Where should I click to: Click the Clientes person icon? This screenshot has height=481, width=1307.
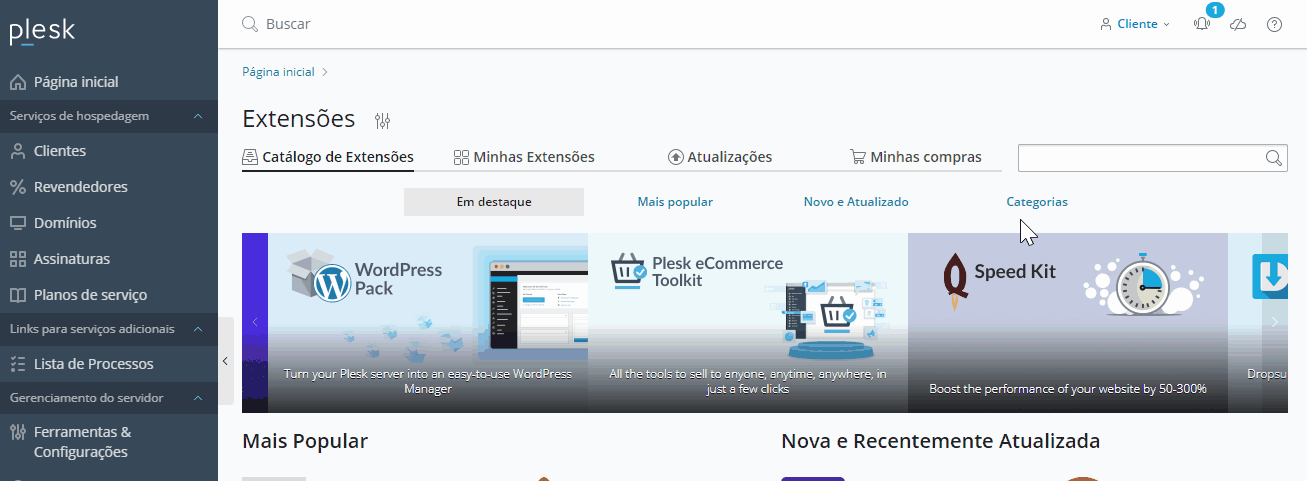point(17,151)
